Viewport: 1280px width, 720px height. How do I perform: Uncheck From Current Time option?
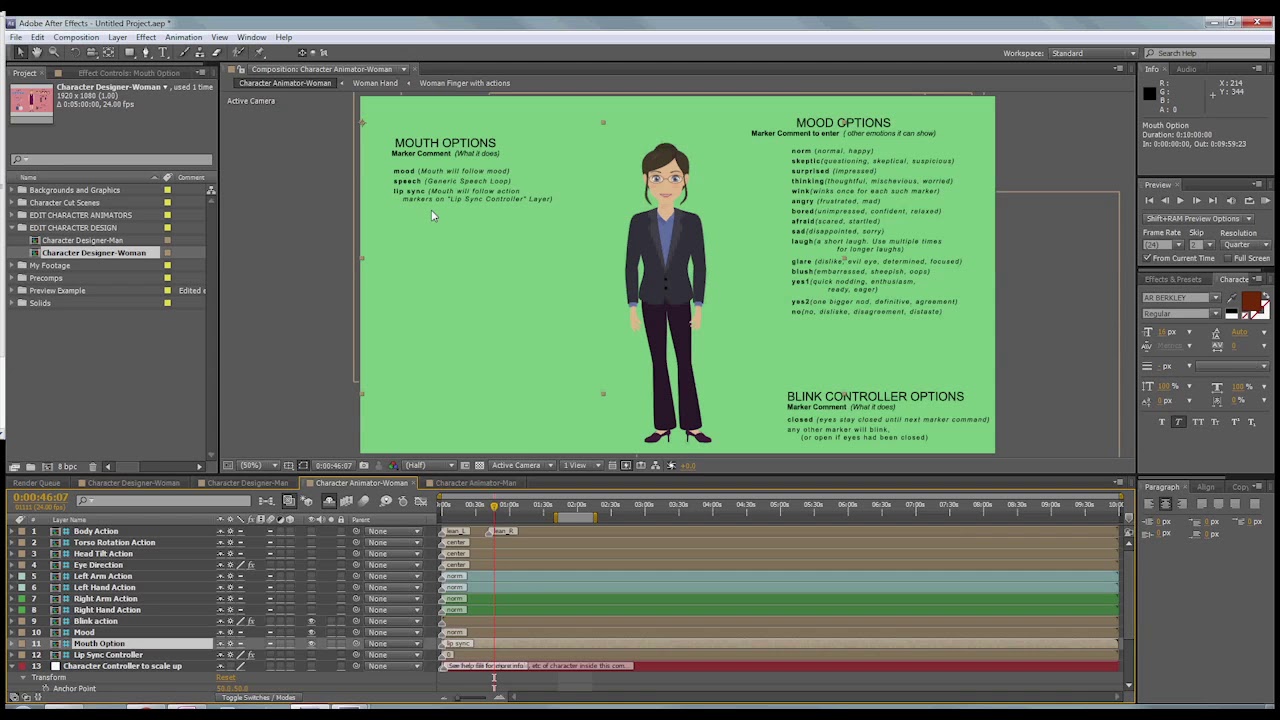(x=1148, y=258)
